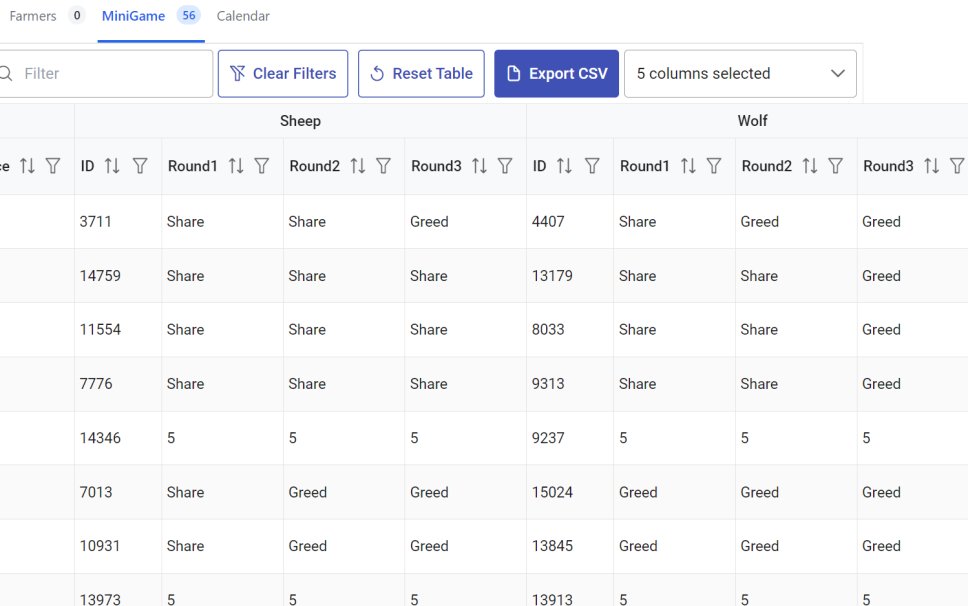Click Greed in Sheep Round2 of row 7013
Image resolution: width=968 pixels, height=606 pixels.
click(307, 492)
